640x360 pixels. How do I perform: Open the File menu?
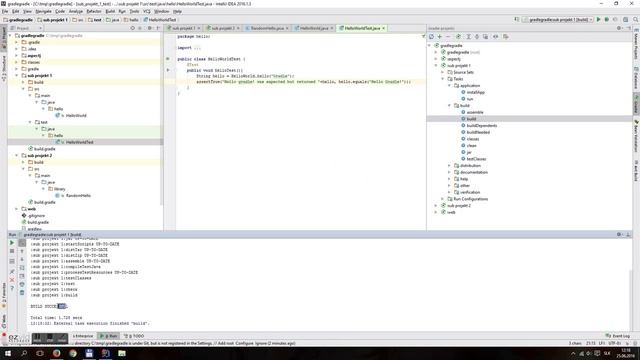click(x=5, y=11)
